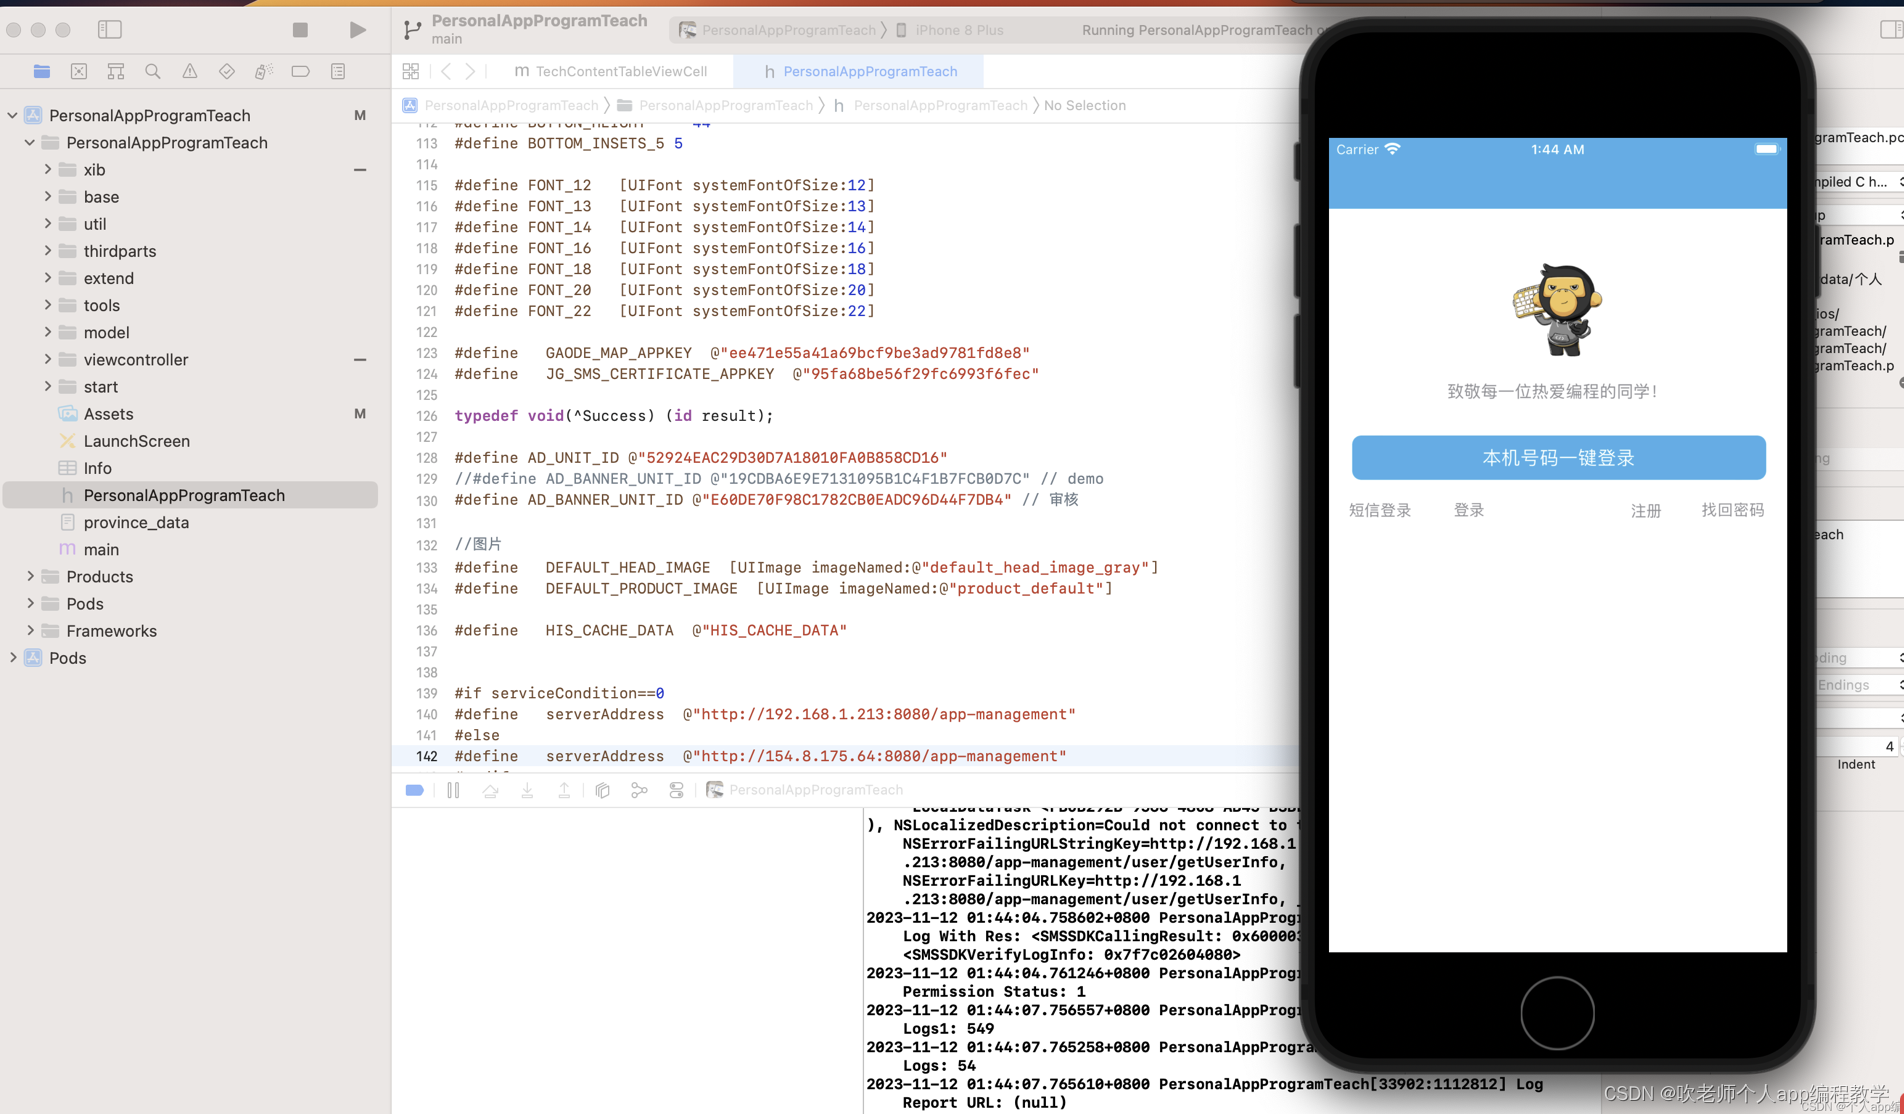Expand the viewcontroller folder
1904x1114 pixels.
pyautogui.click(x=48, y=358)
